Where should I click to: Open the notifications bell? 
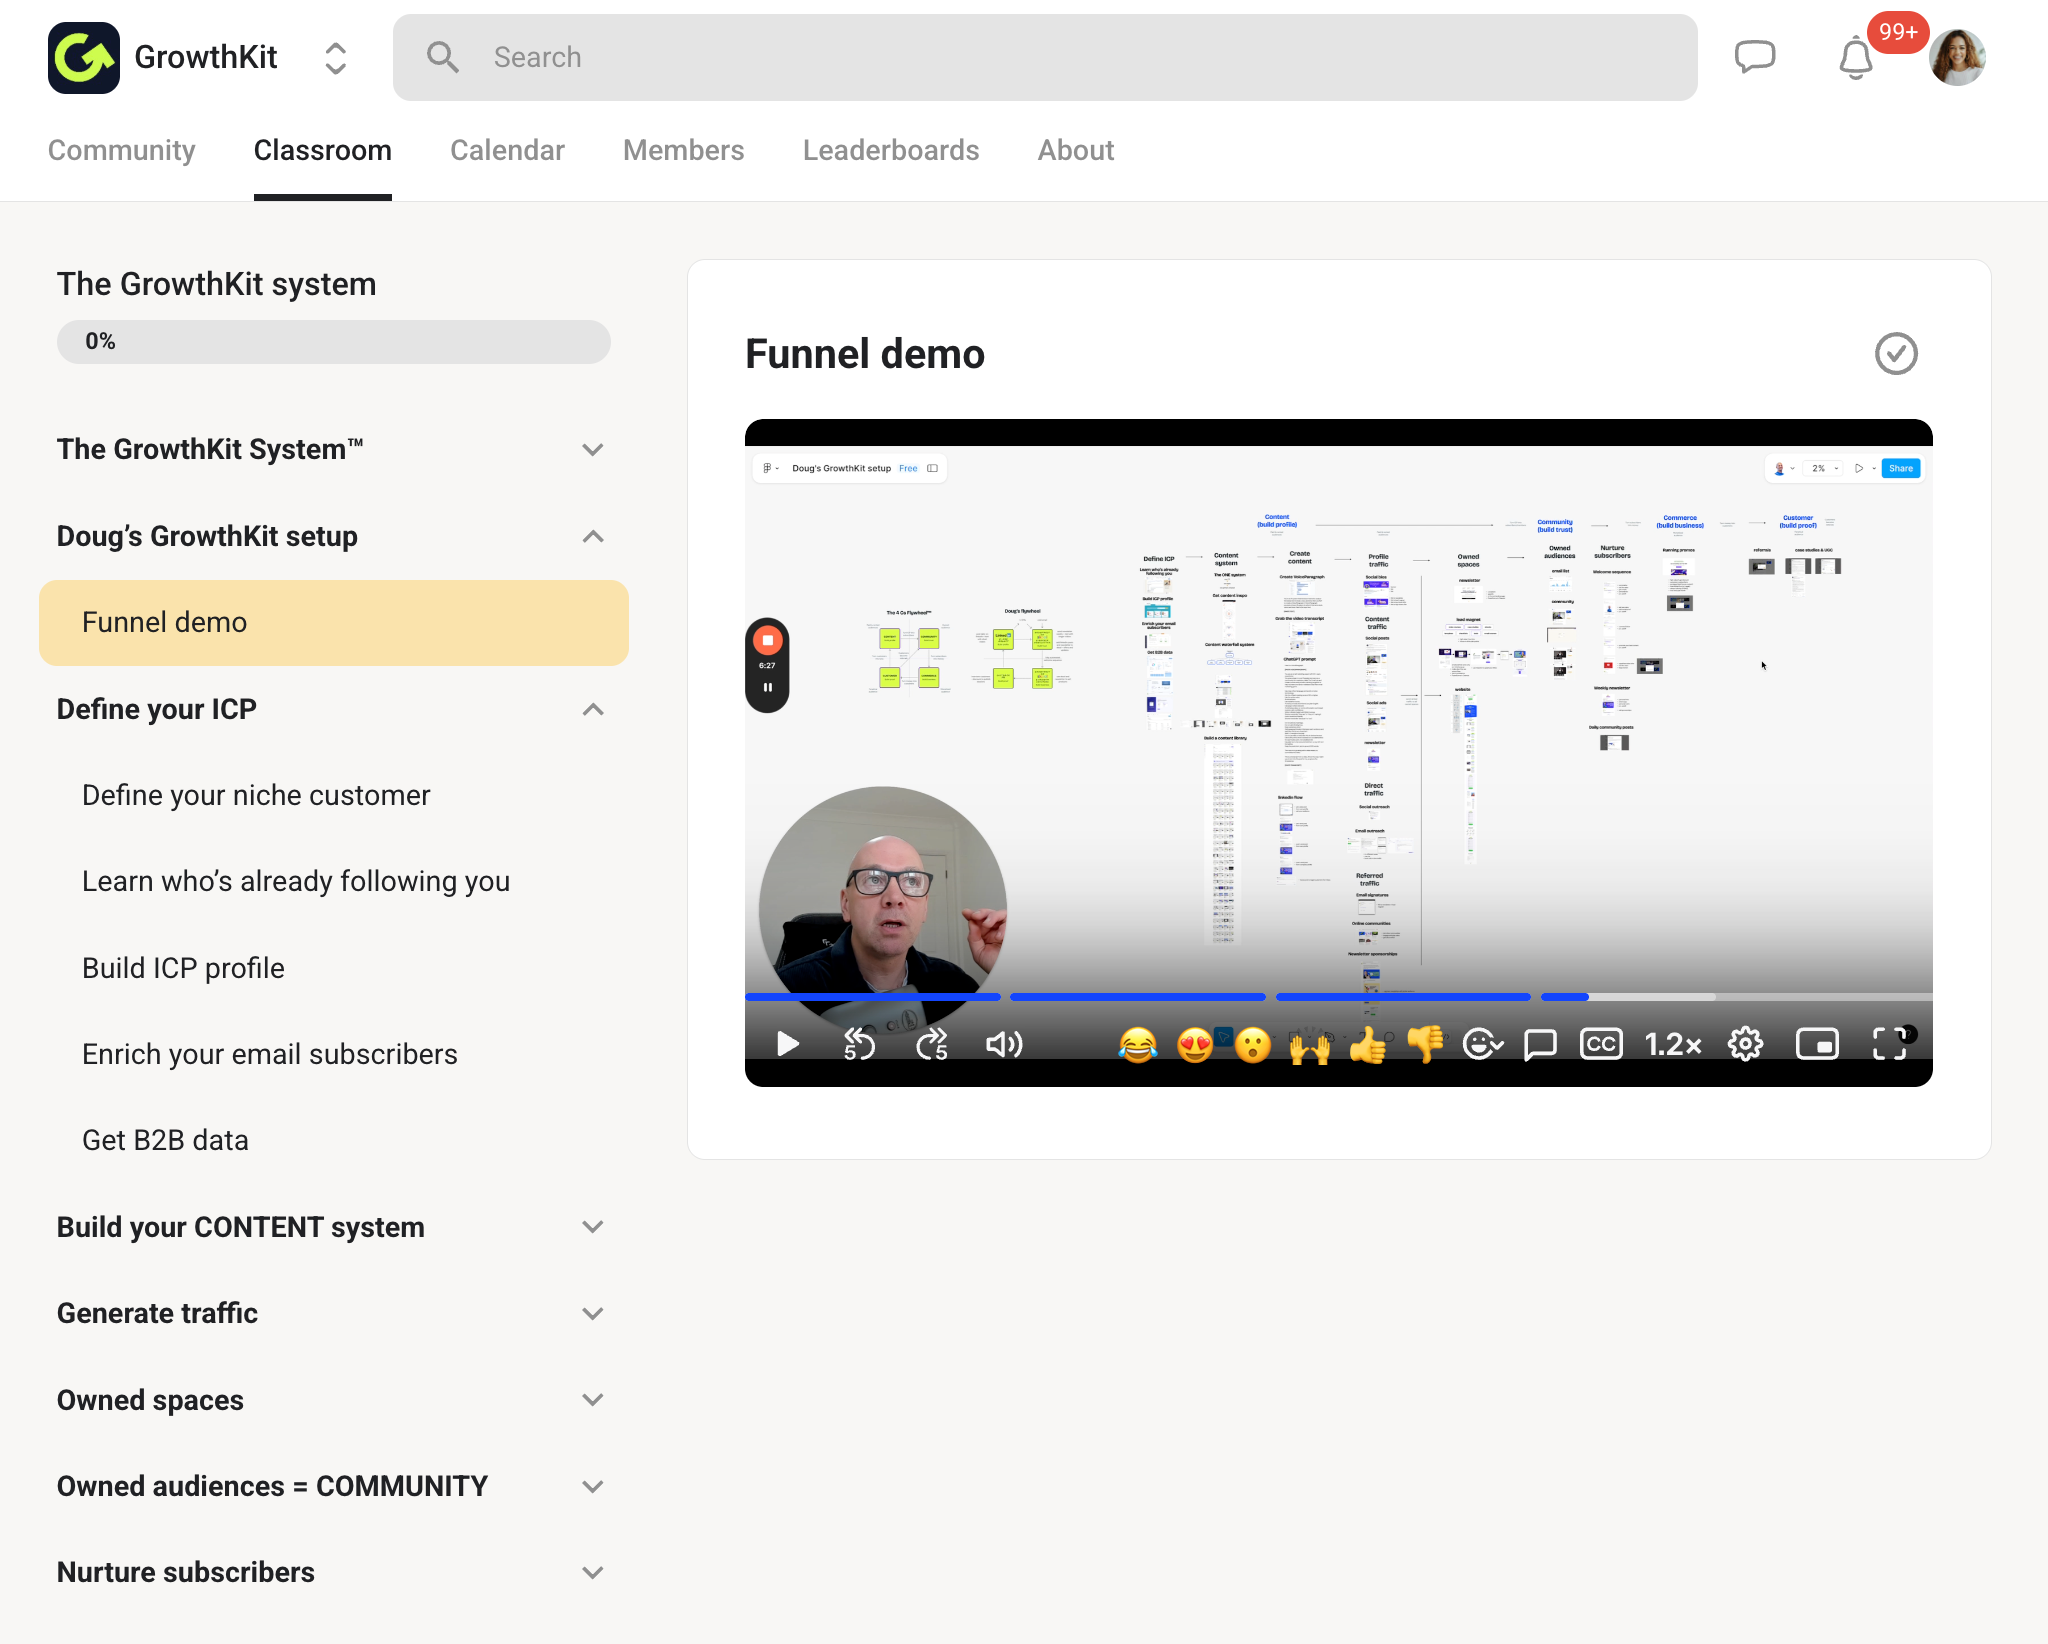click(x=1856, y=58)
